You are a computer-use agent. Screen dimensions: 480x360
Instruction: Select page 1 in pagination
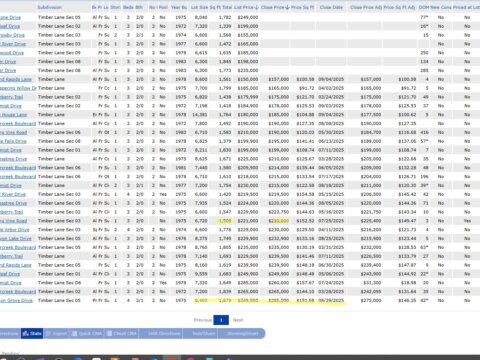(x=221, y=320)
